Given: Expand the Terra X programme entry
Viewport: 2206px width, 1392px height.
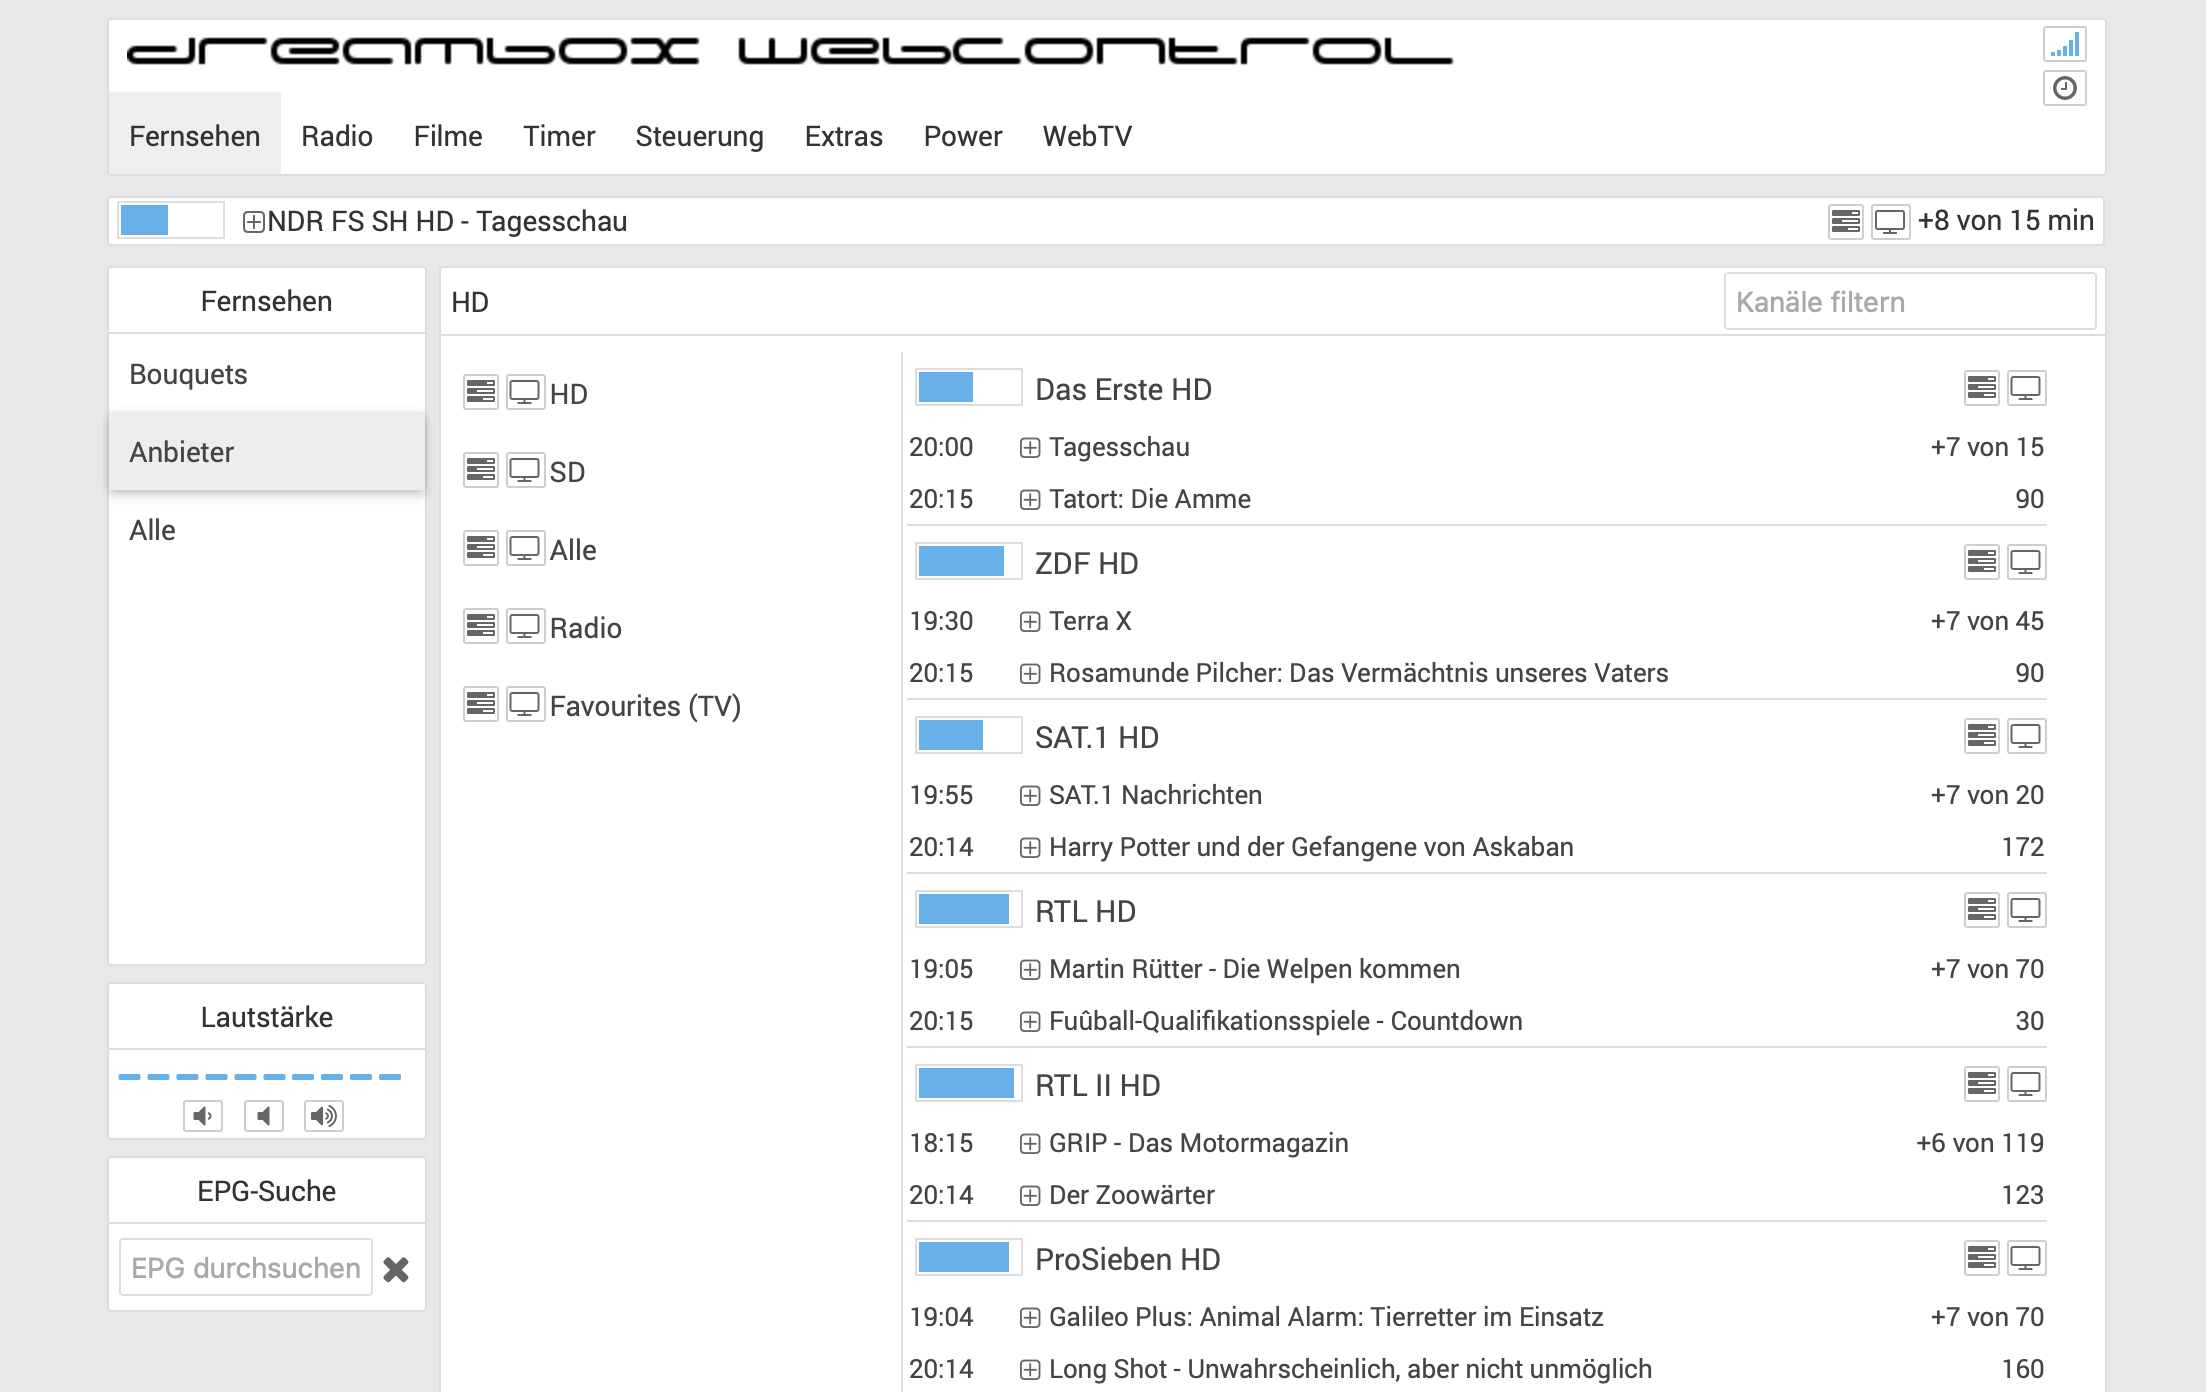Looking at the screenshot, I should pos(1030,622).
